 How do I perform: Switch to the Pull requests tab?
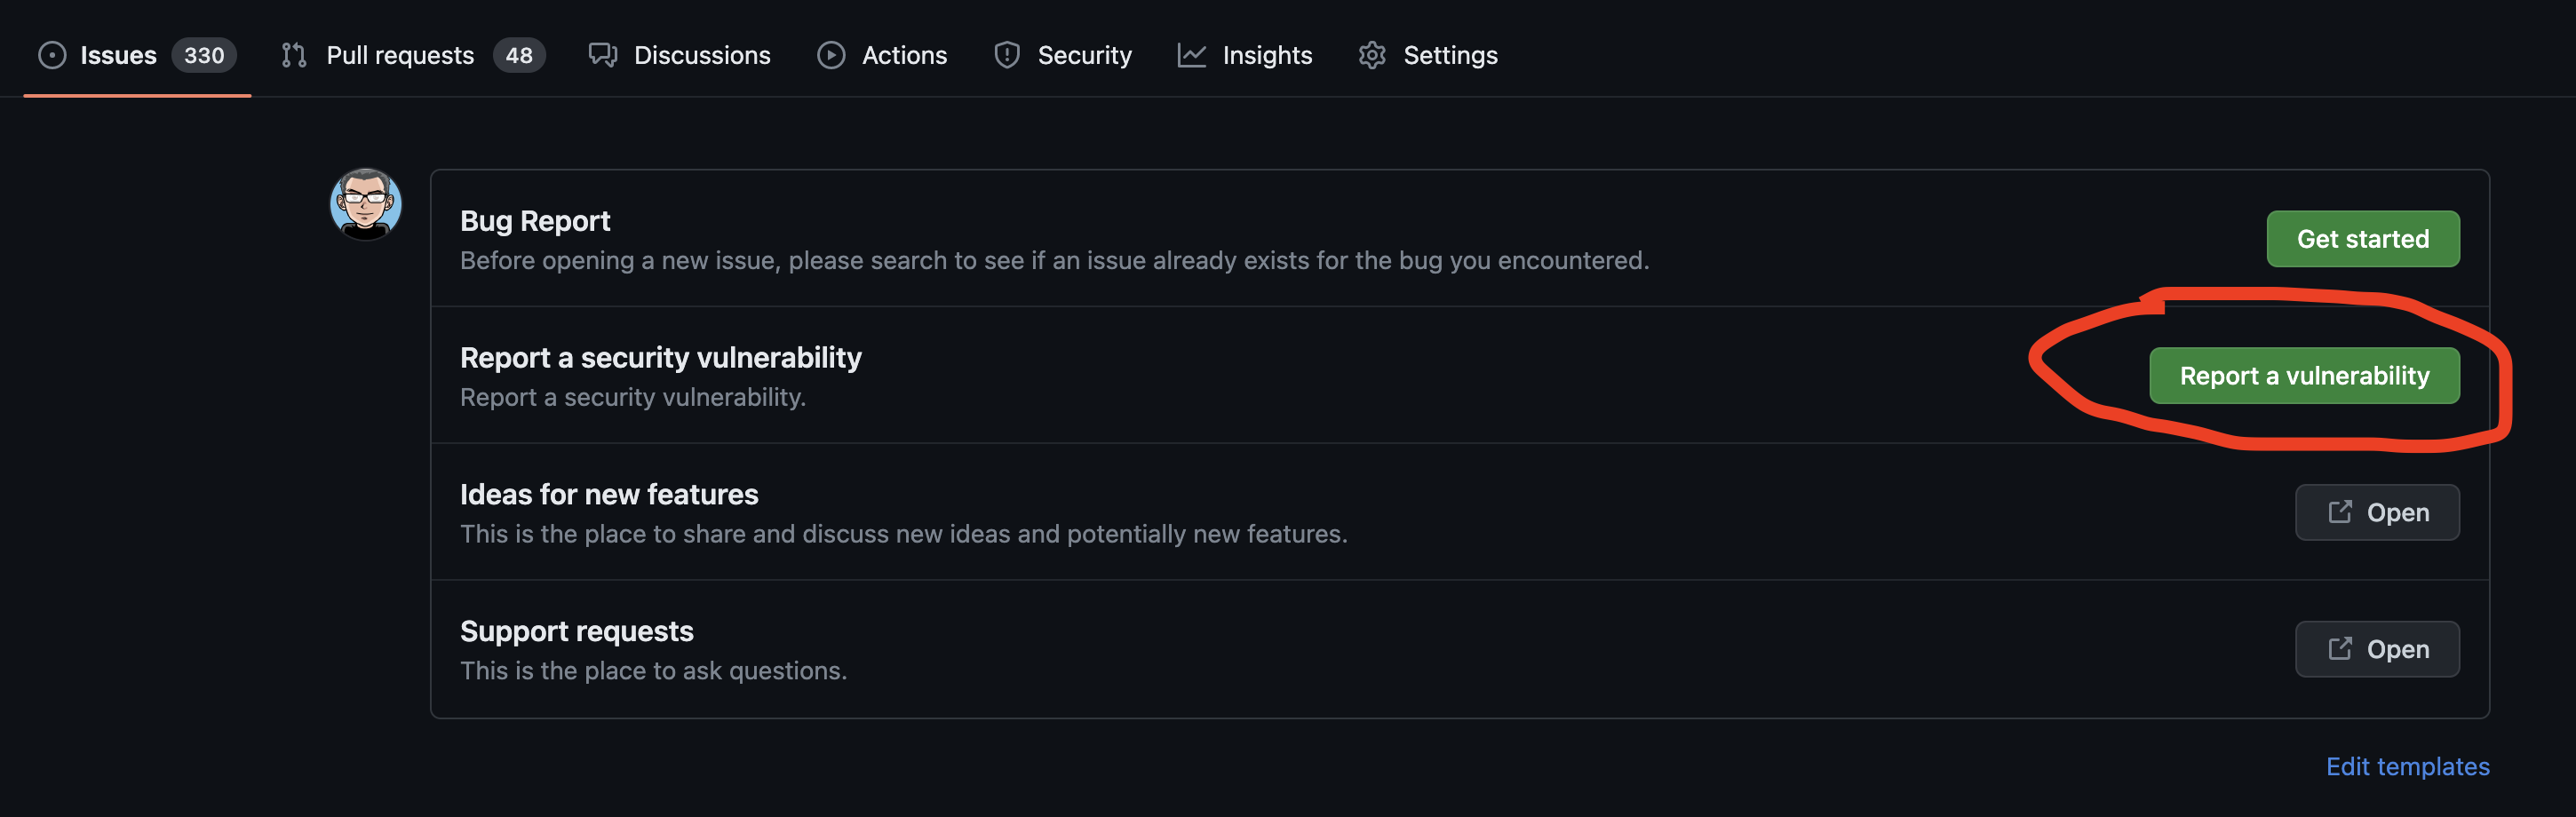[400, 55]
